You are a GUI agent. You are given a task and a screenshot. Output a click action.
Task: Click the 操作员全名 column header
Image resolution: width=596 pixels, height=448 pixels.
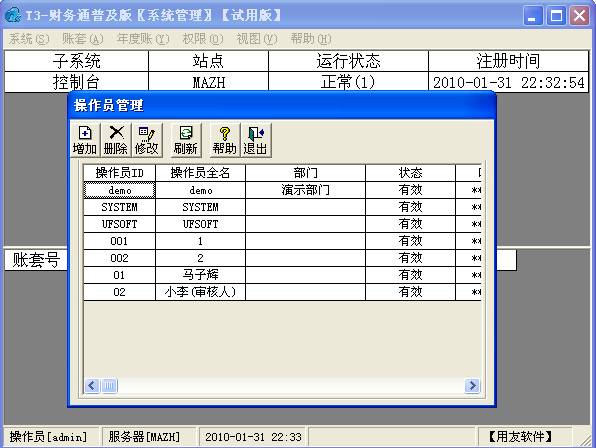[201, 173]
